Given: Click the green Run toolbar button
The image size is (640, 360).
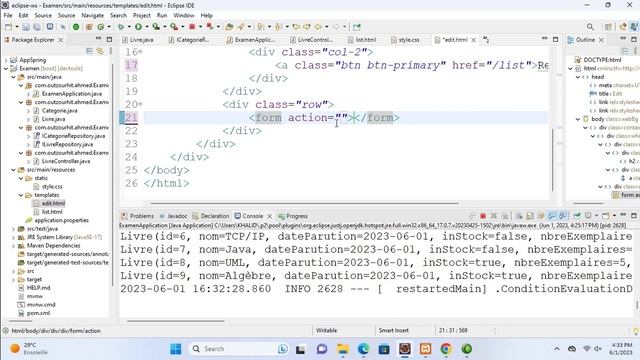Looking at the screenshot, I should coord(138,27).
